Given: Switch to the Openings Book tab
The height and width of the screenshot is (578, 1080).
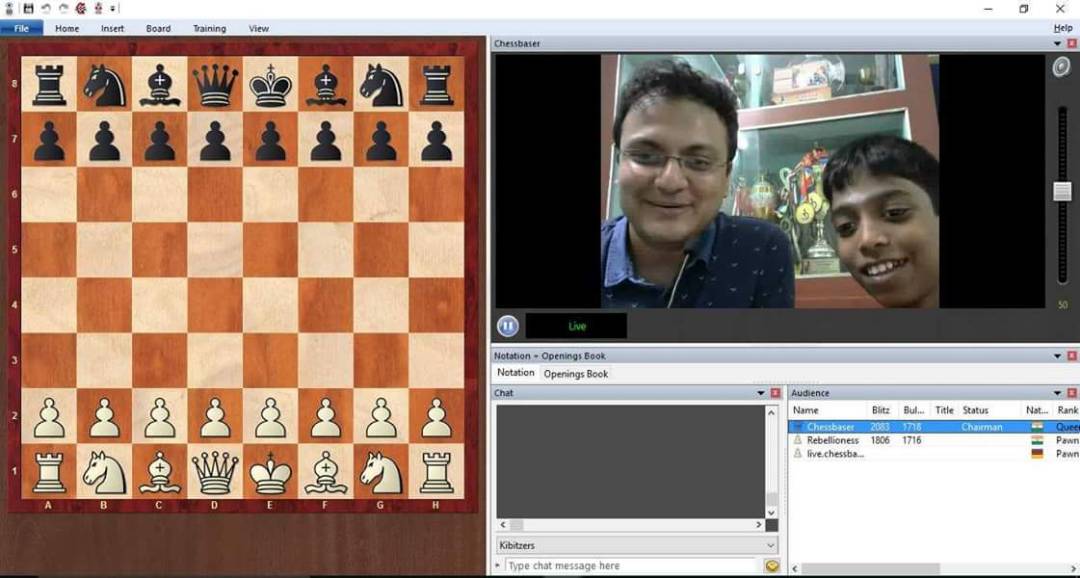Looking at the screenshot, I should click(x=576, y=374).
